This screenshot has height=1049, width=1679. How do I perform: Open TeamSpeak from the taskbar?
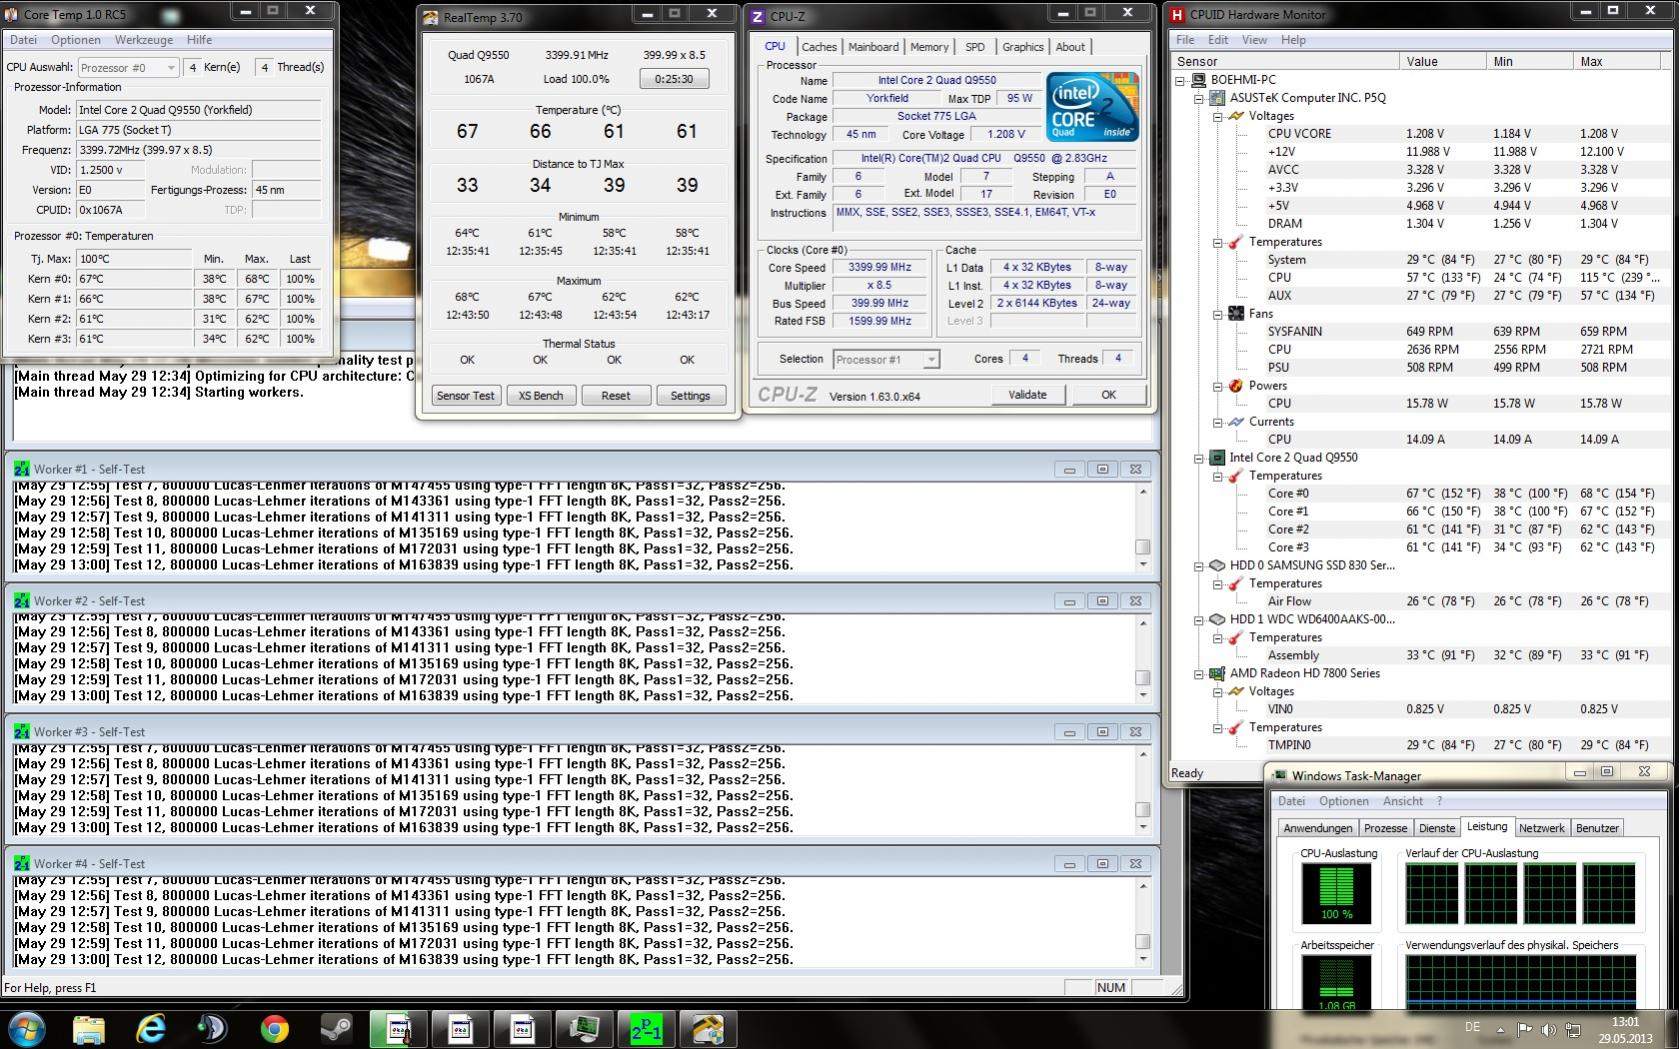[x=212, y=1028]
